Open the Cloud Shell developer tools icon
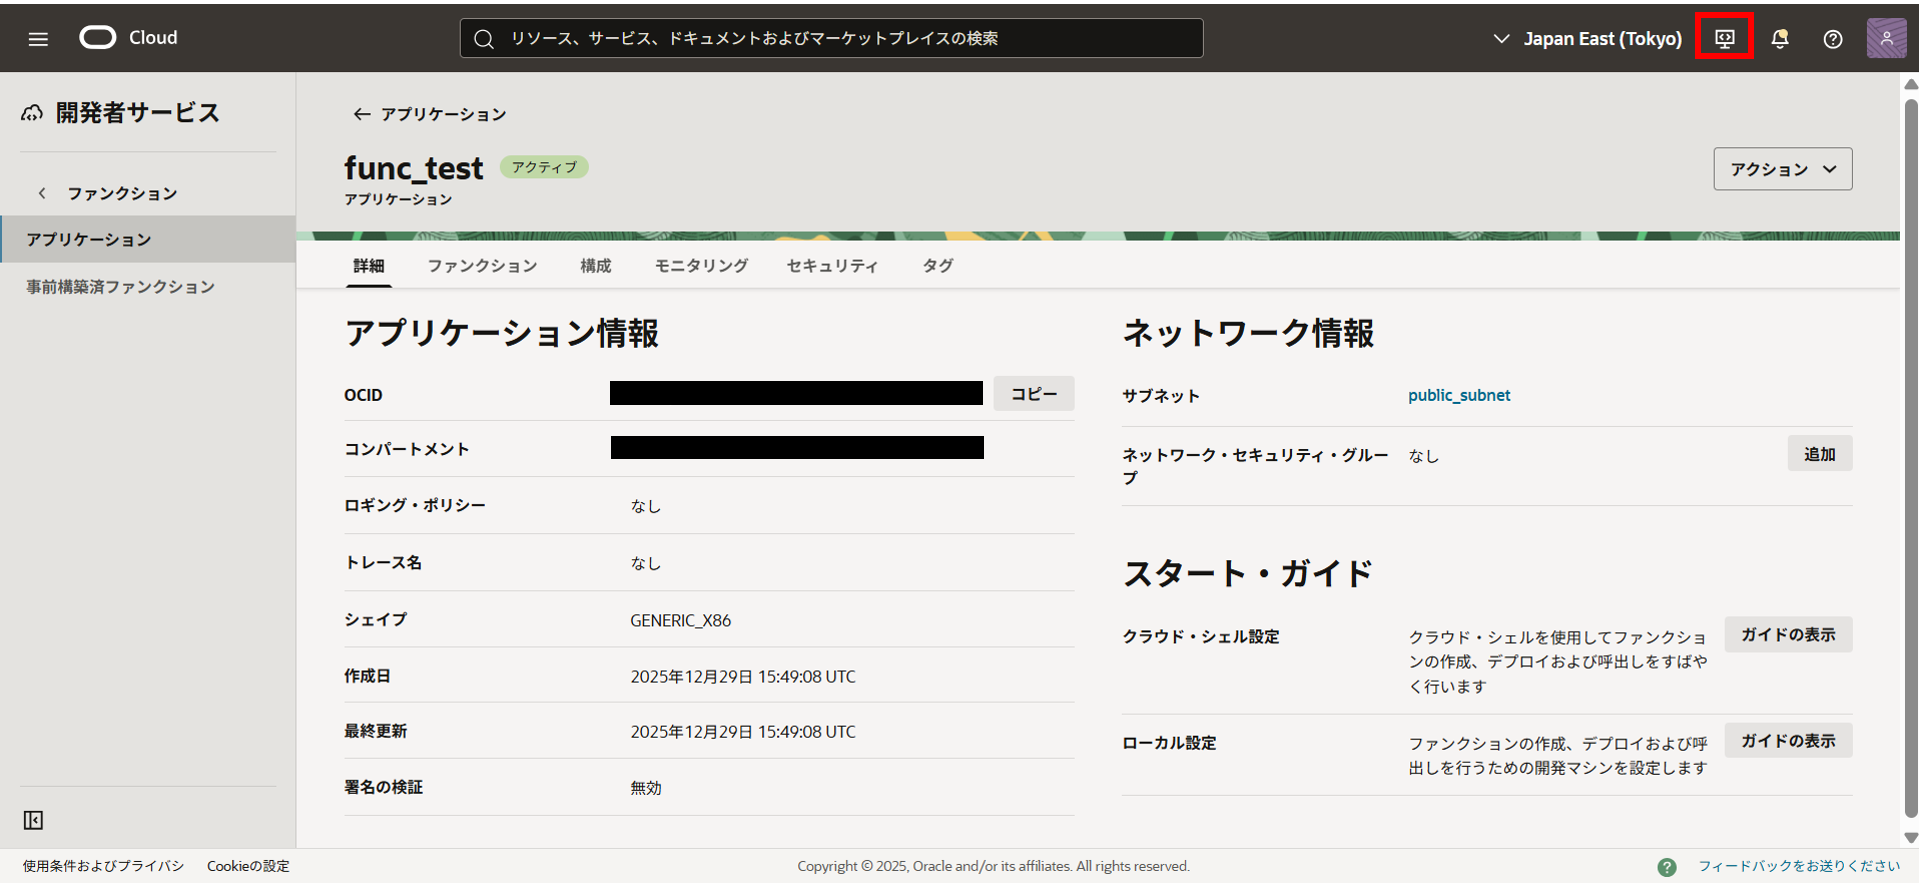The width and height of the screenshot is (1919, 895). [x=1724, y=38]
